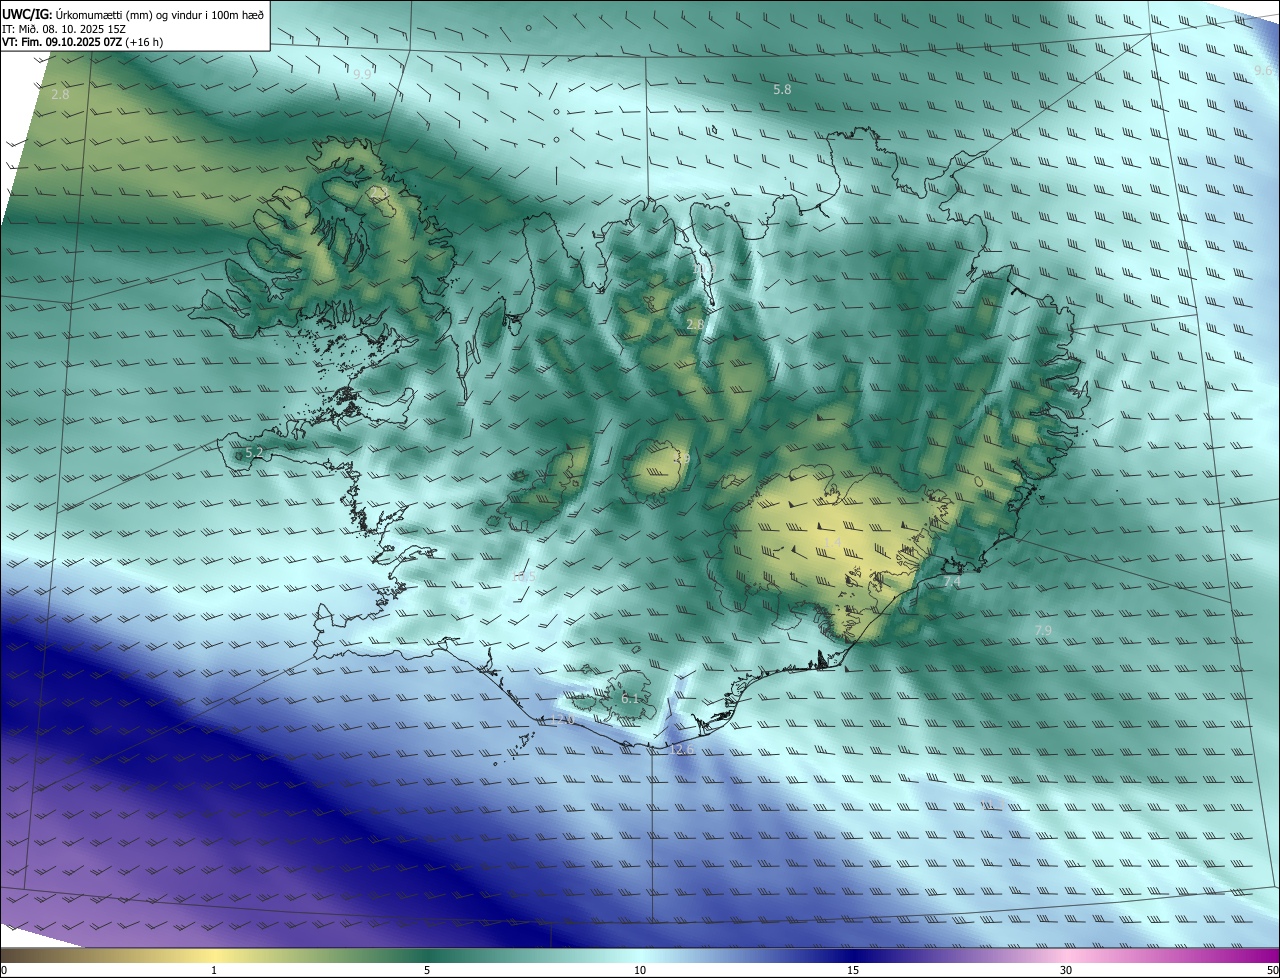Click the "5.2" value label off the west coast
Image resolution: width=1280 pixels, height=978 pixels.
point(254,453)
